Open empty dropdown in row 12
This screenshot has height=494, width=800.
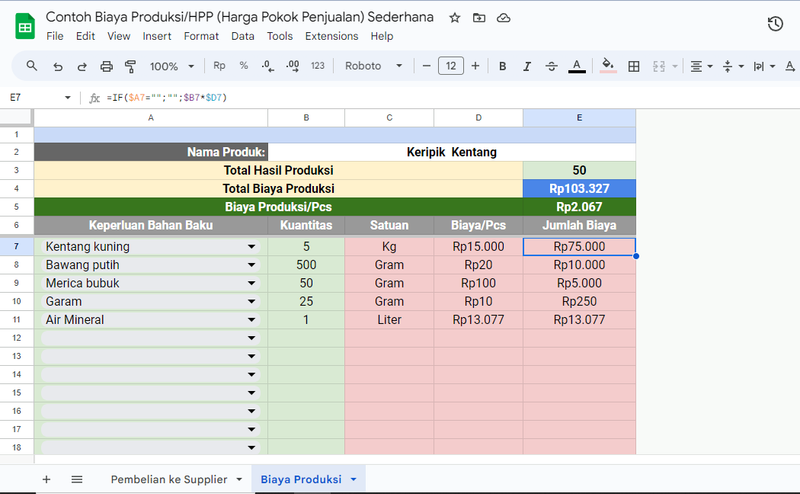252,338
